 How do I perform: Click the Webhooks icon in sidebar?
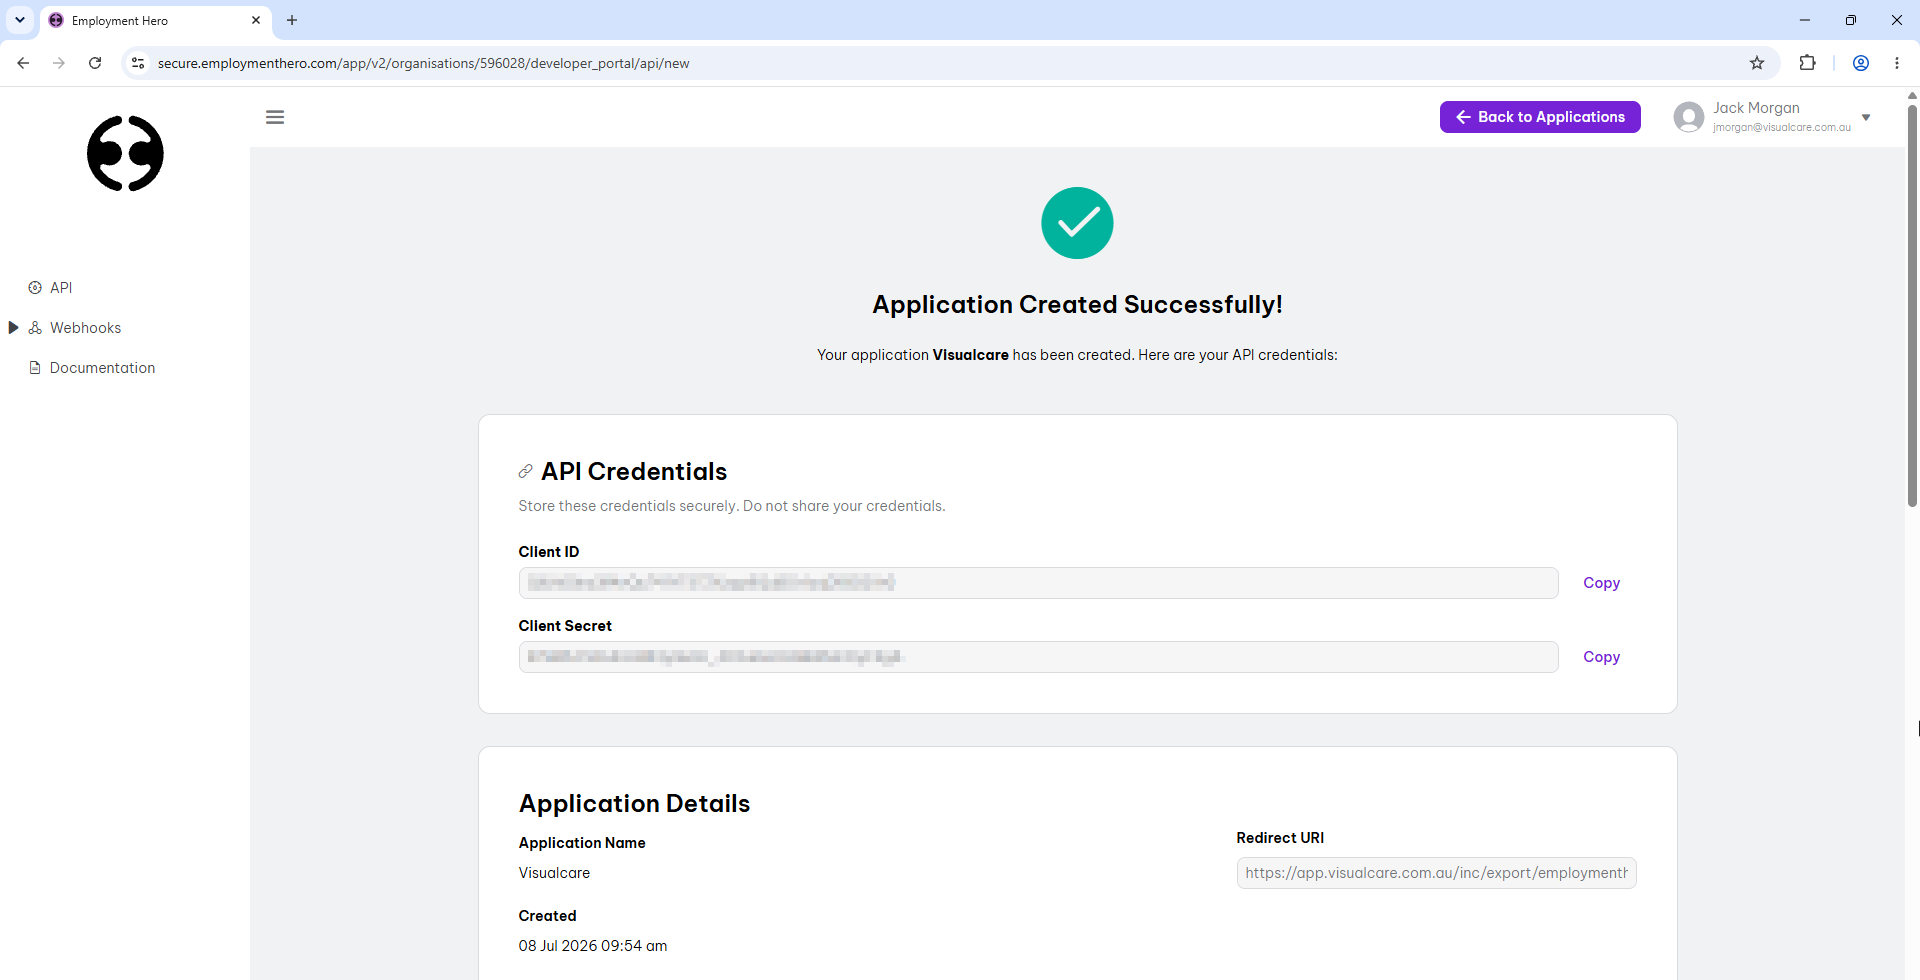click(35, 328)
